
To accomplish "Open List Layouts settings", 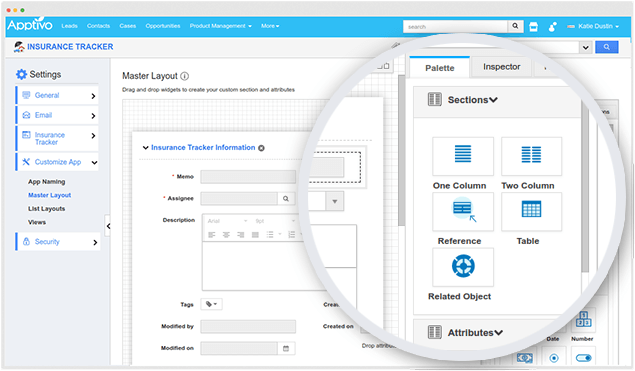I will [47, 209].
